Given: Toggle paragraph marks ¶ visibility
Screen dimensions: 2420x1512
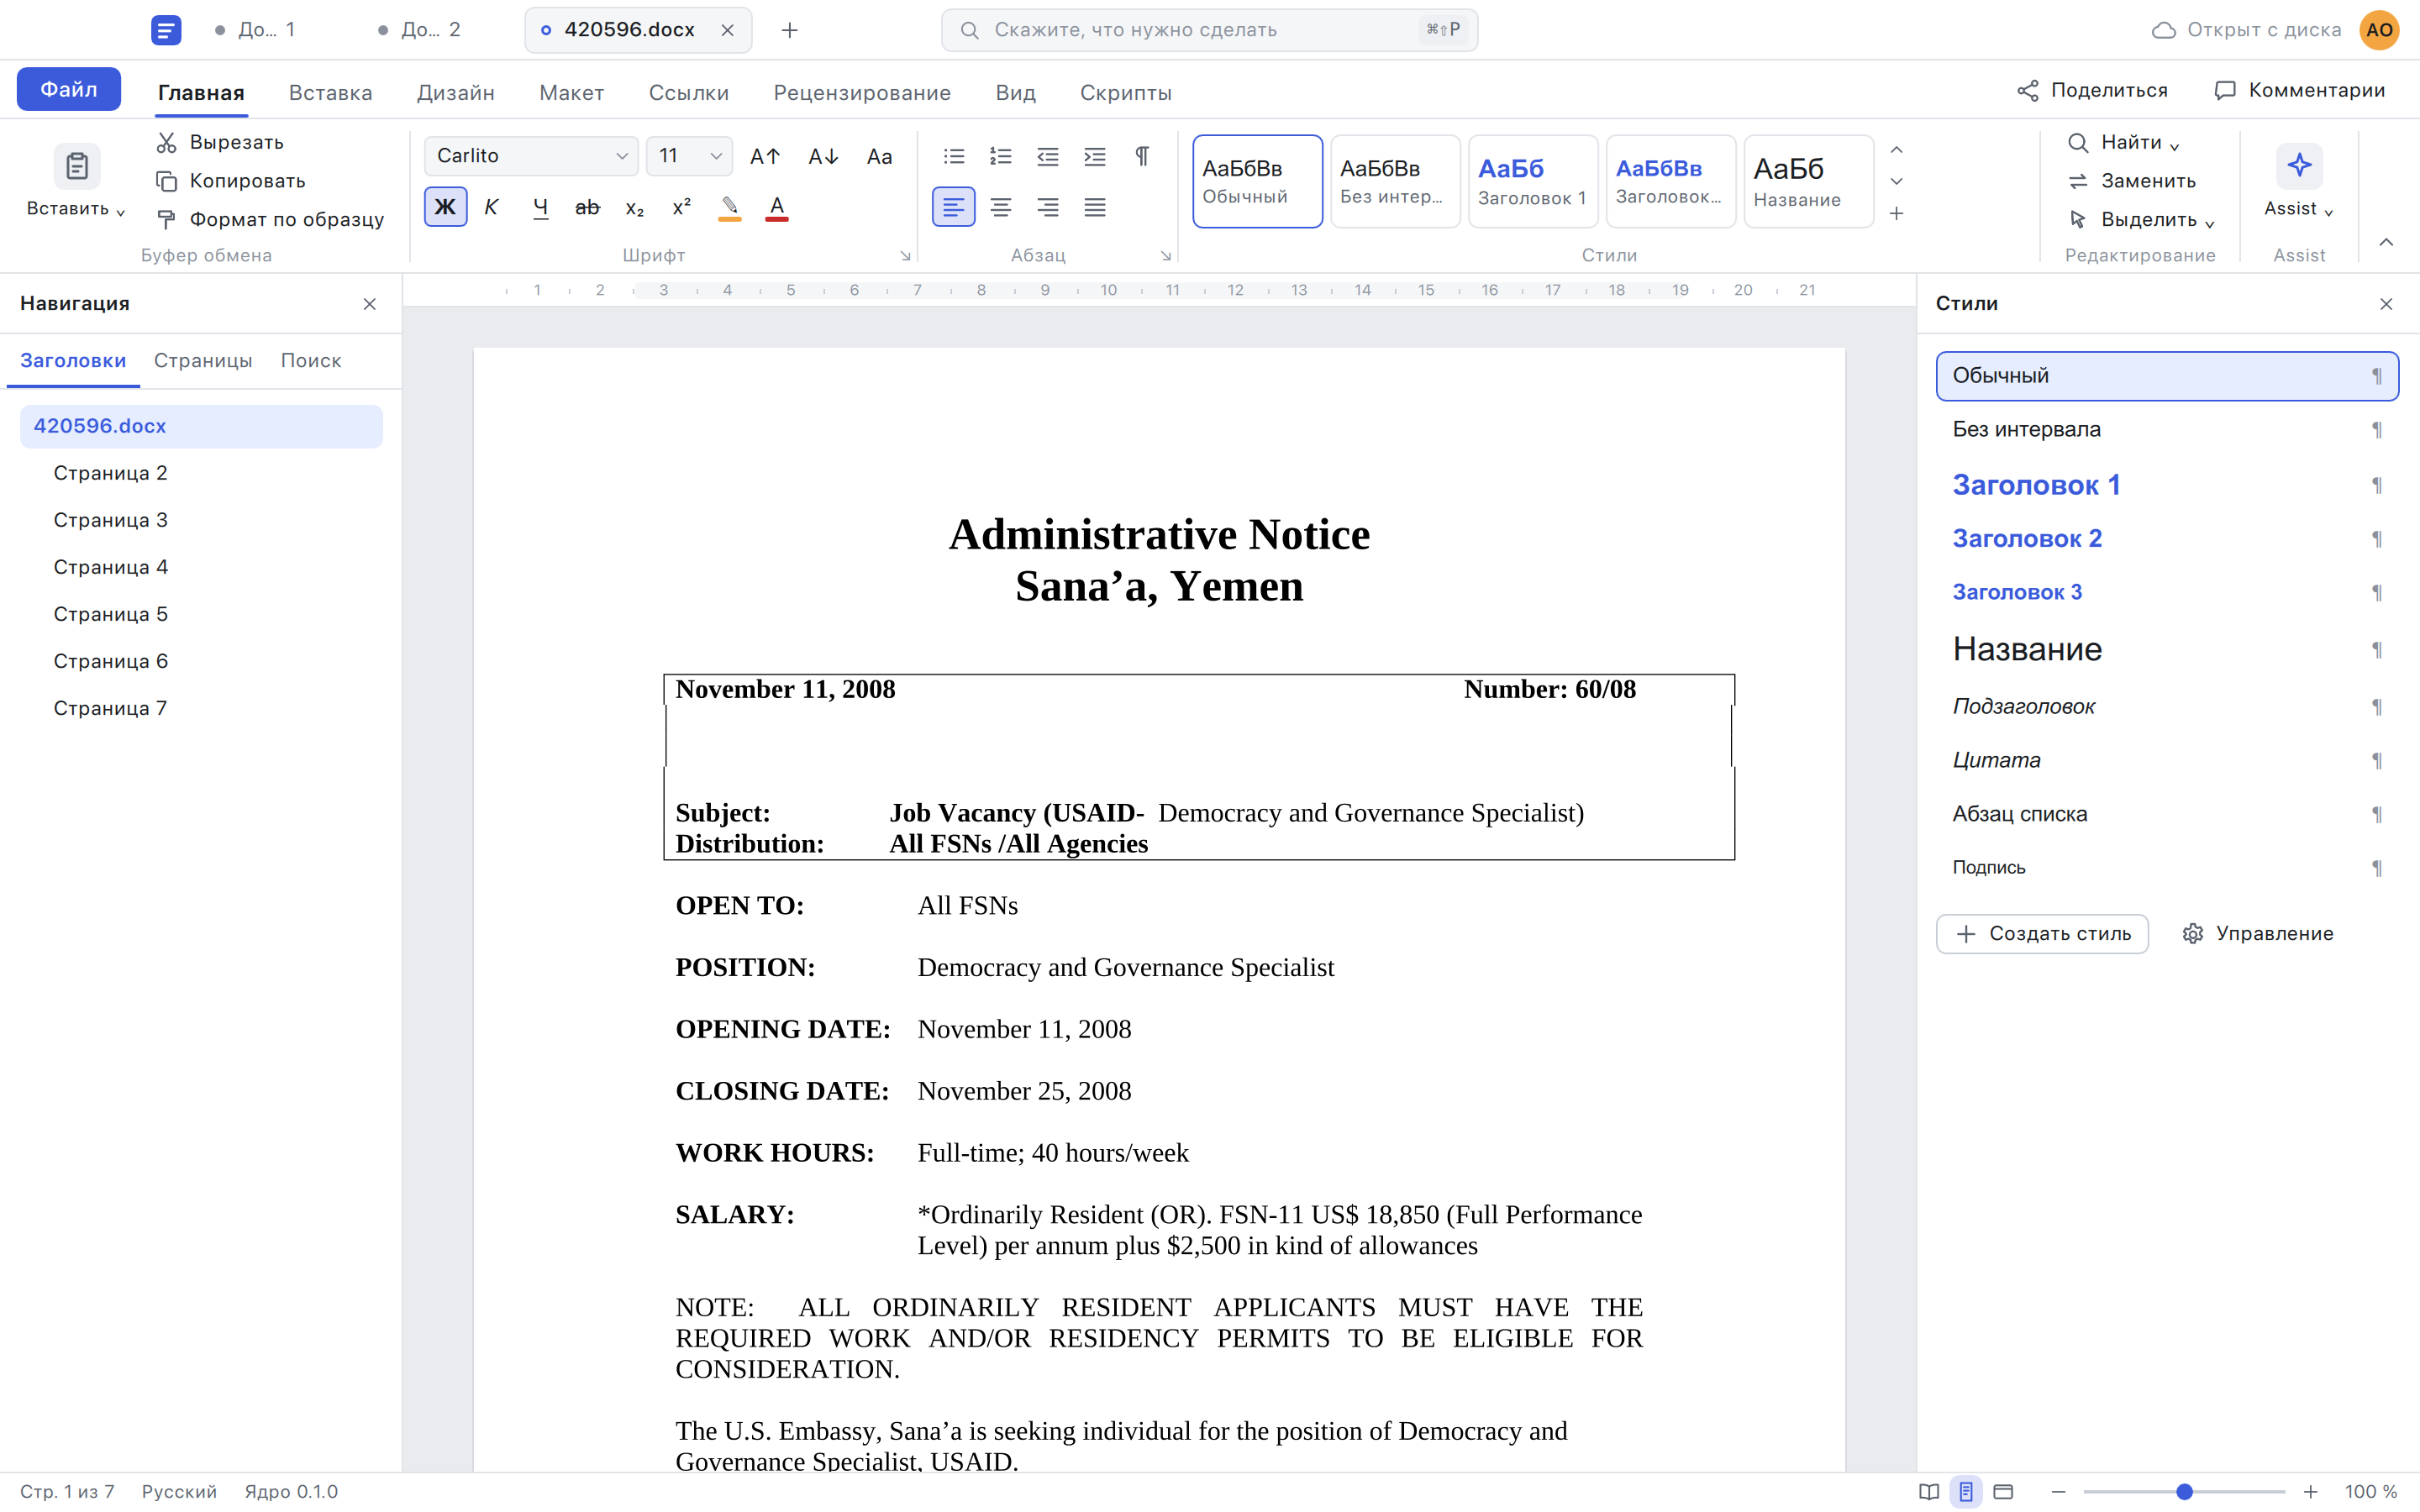Looking at the screenshot, I should (1142, 156).
